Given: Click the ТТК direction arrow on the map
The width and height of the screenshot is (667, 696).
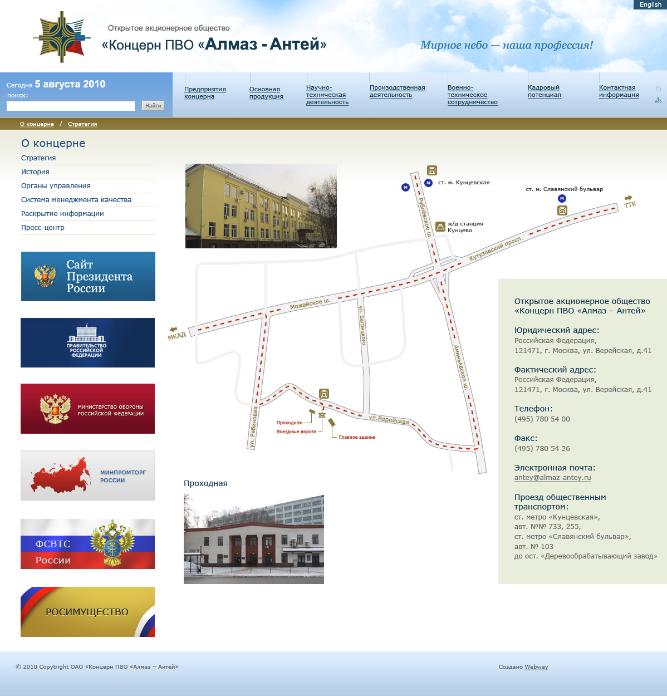Looking at the screenshot, I should pyautogui.click(x=629, y=198).
